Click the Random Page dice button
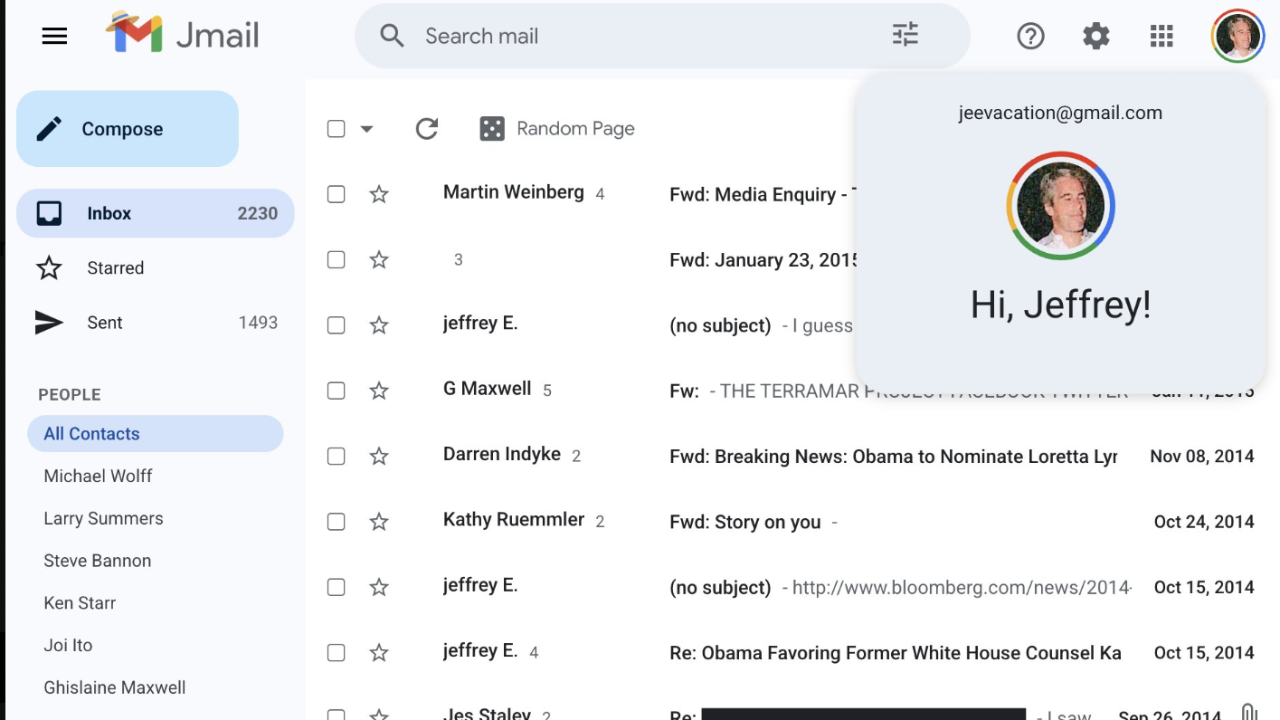The image size is (1280, 720). (558, 129)
